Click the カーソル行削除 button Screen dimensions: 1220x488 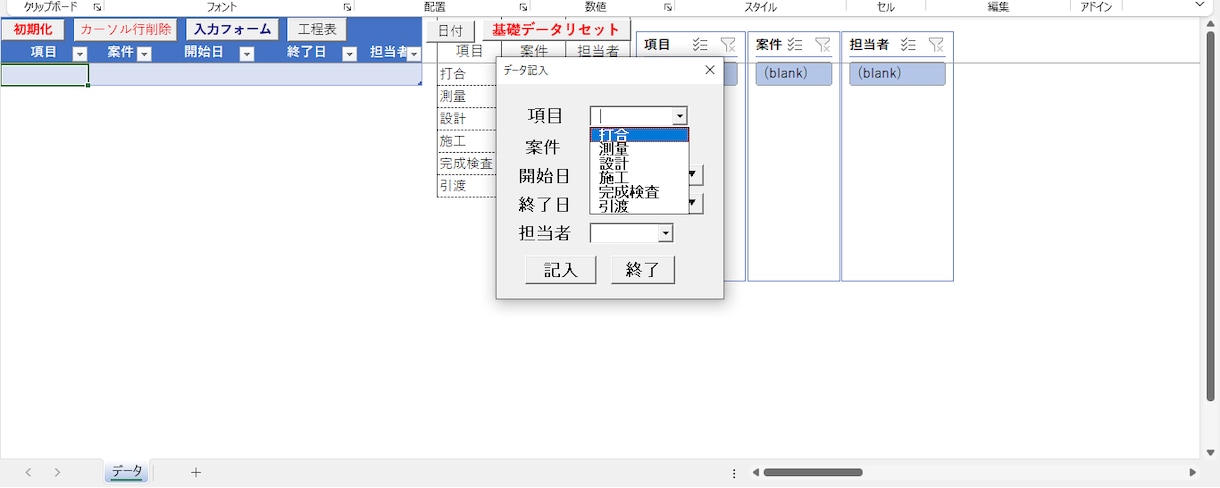(126, 30)
